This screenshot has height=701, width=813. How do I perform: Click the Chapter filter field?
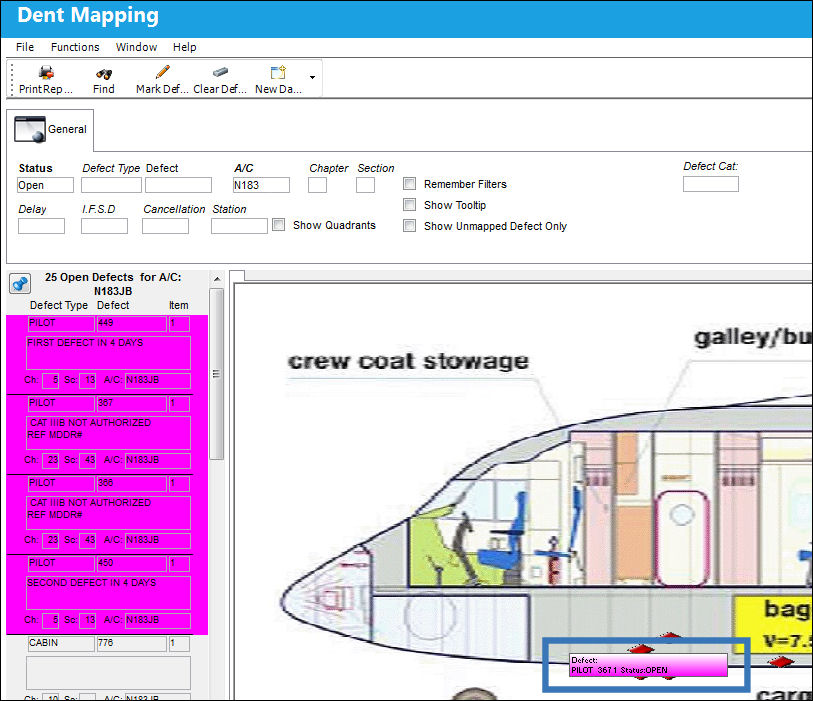tap(317, 185)
